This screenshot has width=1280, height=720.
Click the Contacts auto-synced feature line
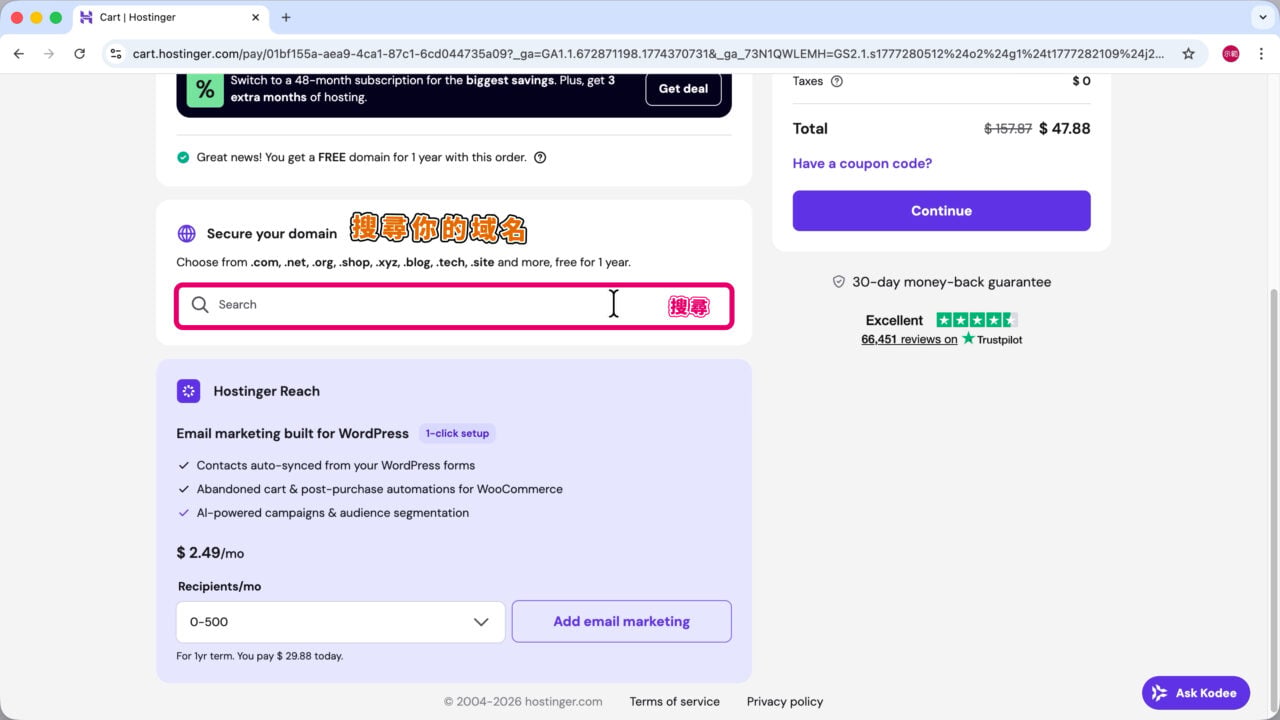pos(336,466)
